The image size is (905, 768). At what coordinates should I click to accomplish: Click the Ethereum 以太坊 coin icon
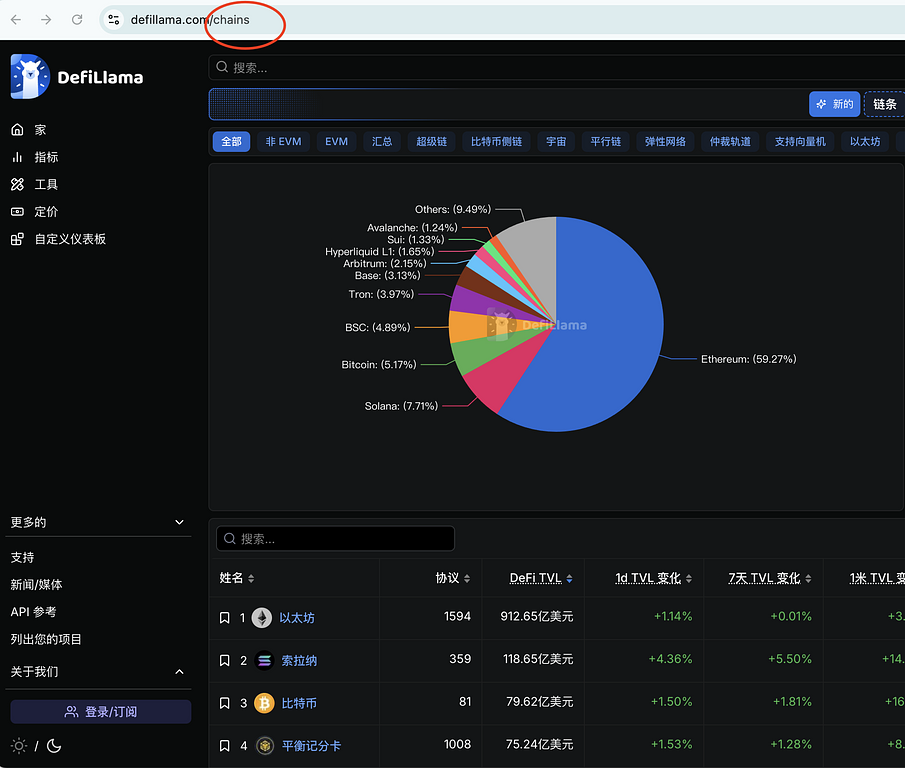[x=262, y=618]
